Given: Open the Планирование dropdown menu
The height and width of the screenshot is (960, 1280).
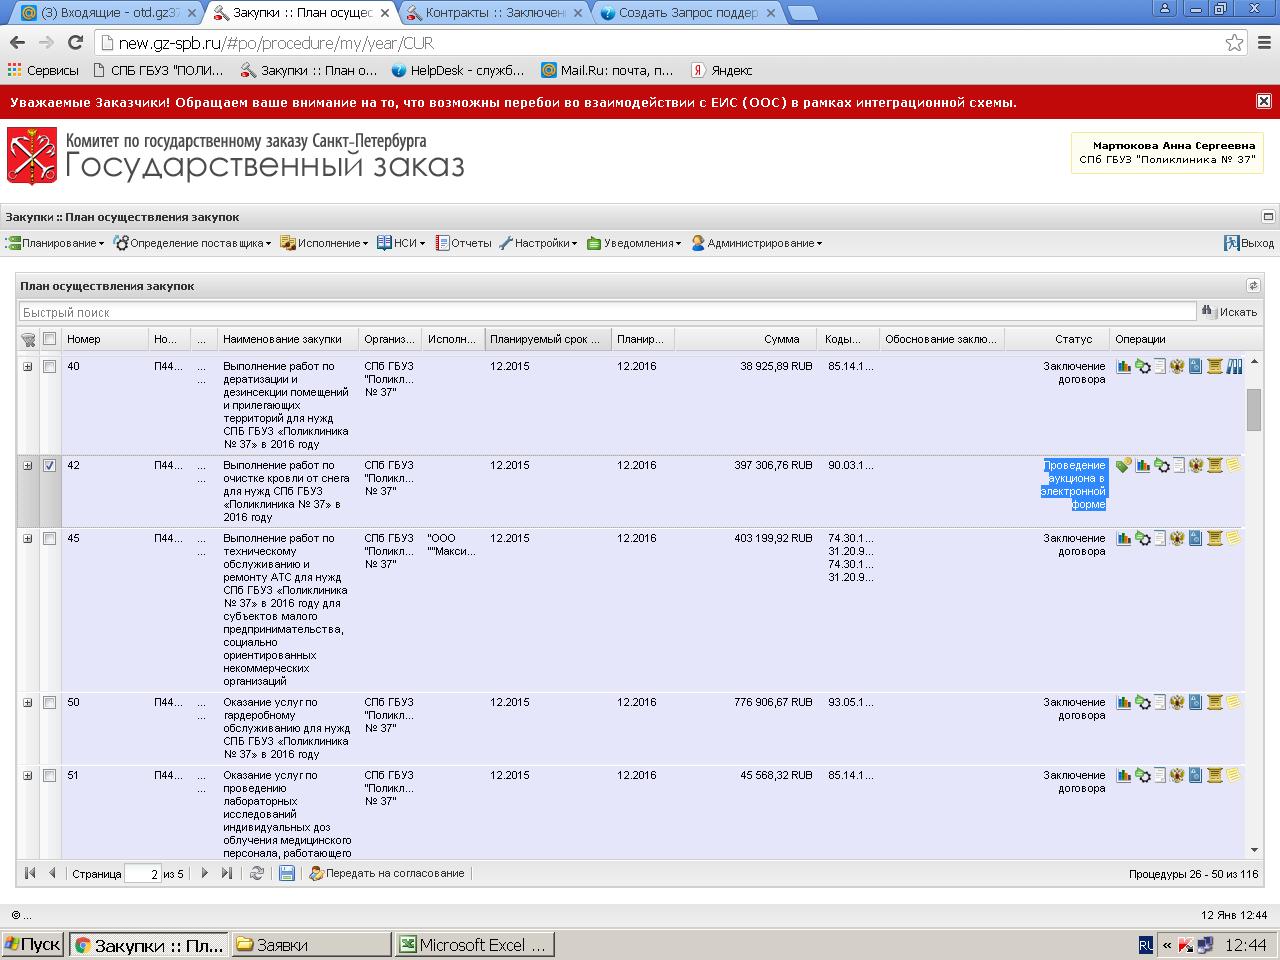Looking at the screenshot, I should (55, 243).
